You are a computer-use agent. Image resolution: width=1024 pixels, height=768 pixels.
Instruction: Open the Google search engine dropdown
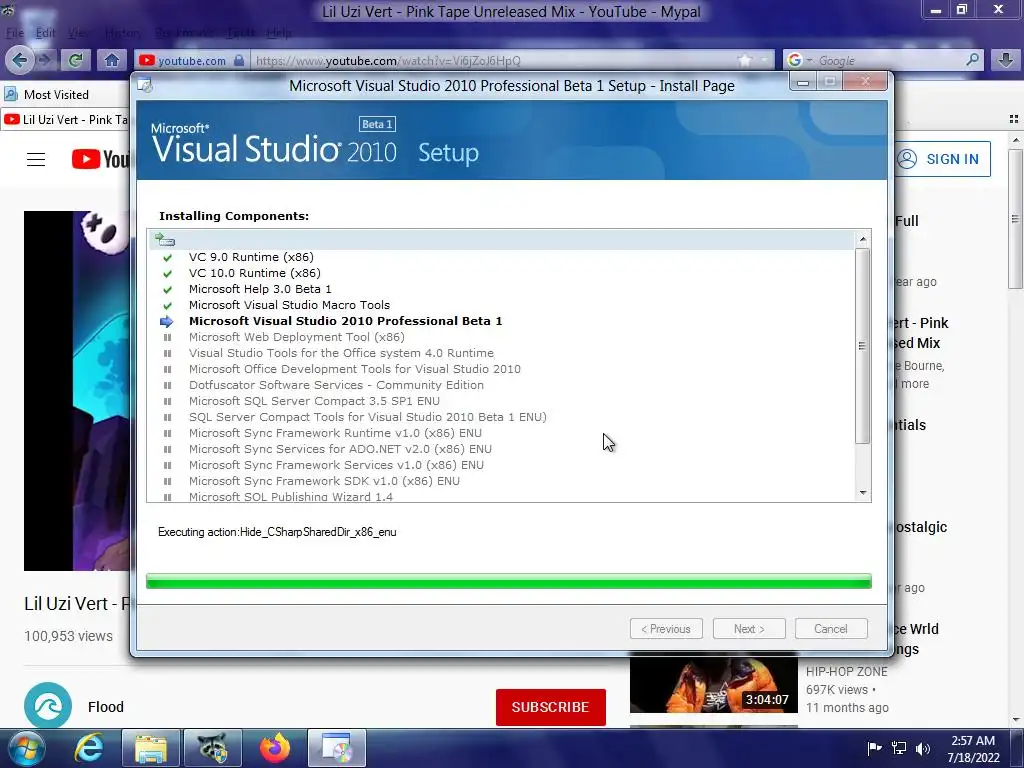coord(810,60)
